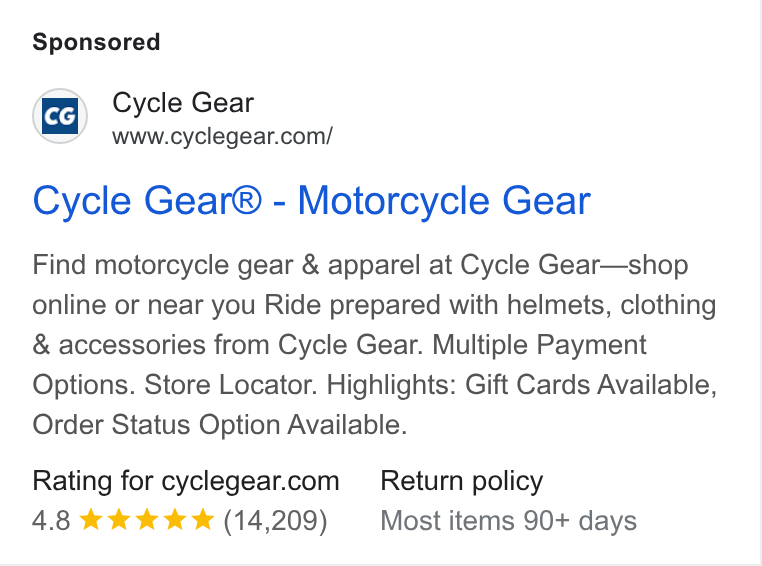Screen dimensions: 762x566
Task: Click the www.cyclegear.com/ URL text
Action: point(222,137)
